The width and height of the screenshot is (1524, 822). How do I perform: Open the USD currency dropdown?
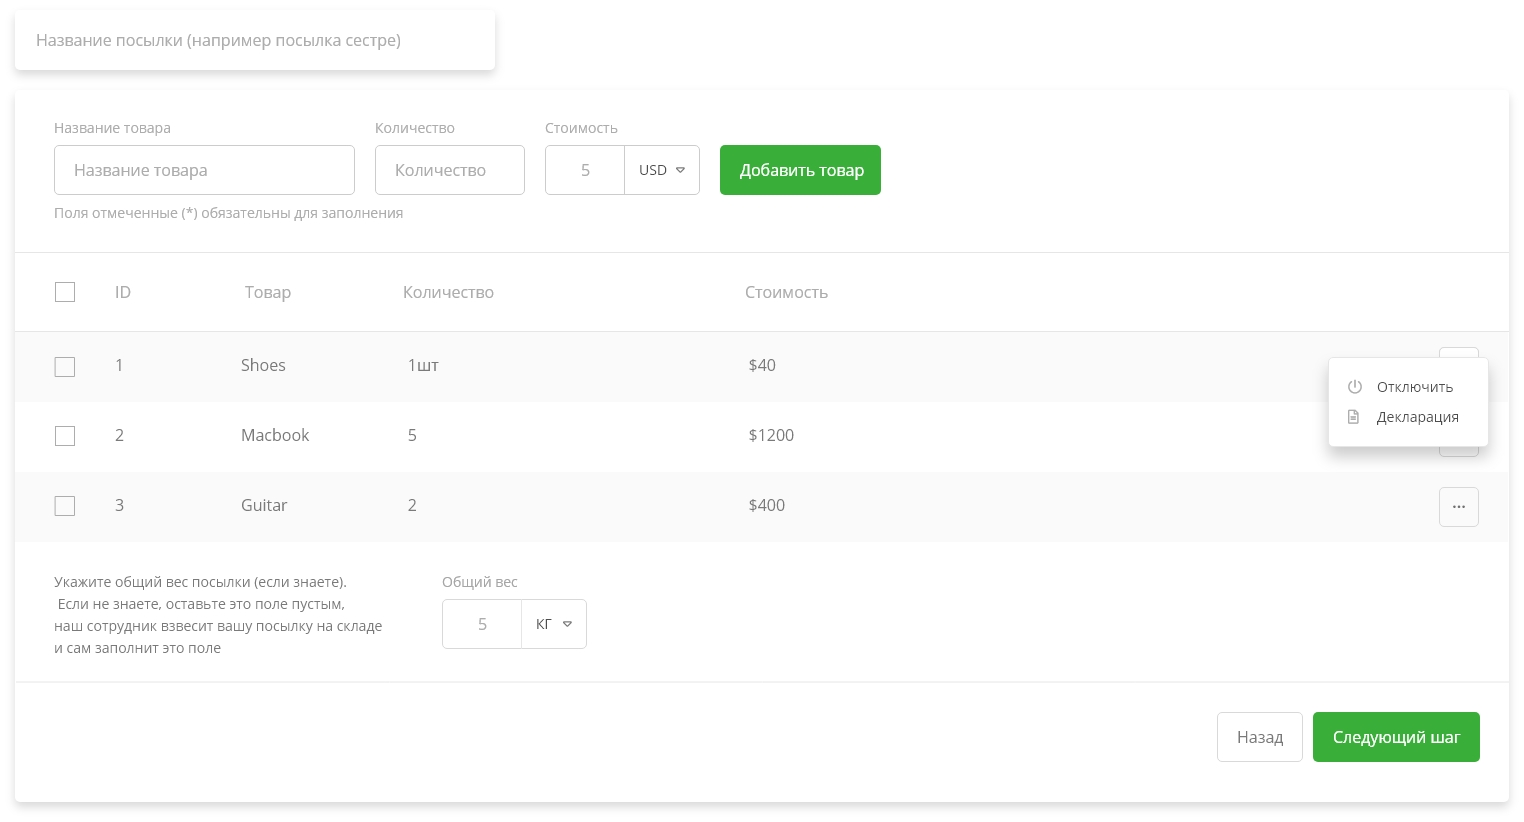pyautogui.click(x=662, y=170)
